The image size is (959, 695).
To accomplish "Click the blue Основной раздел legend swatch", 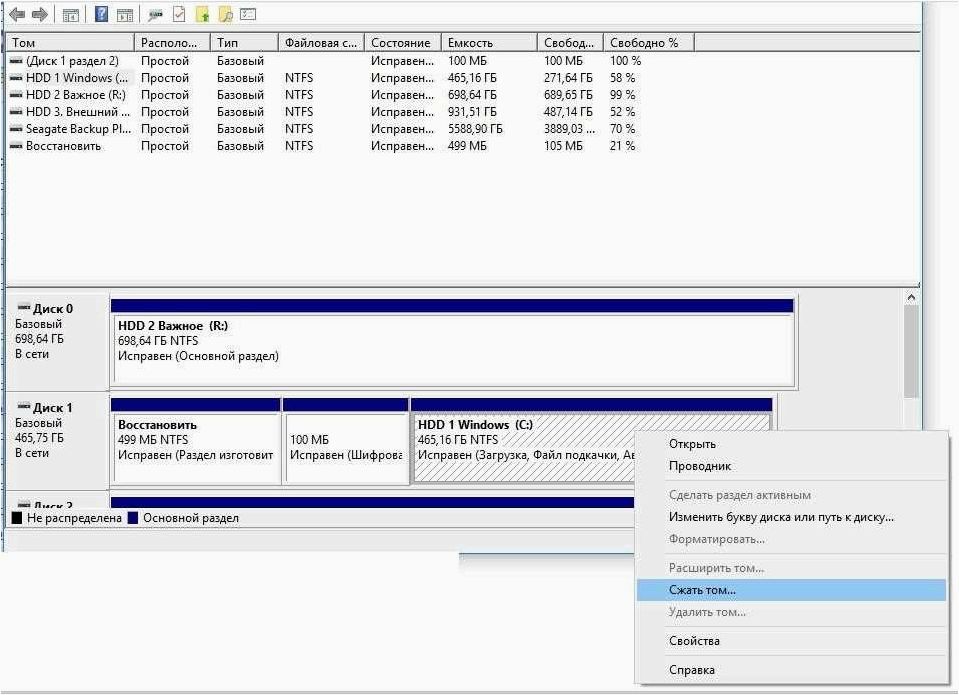I will (133, 518).
